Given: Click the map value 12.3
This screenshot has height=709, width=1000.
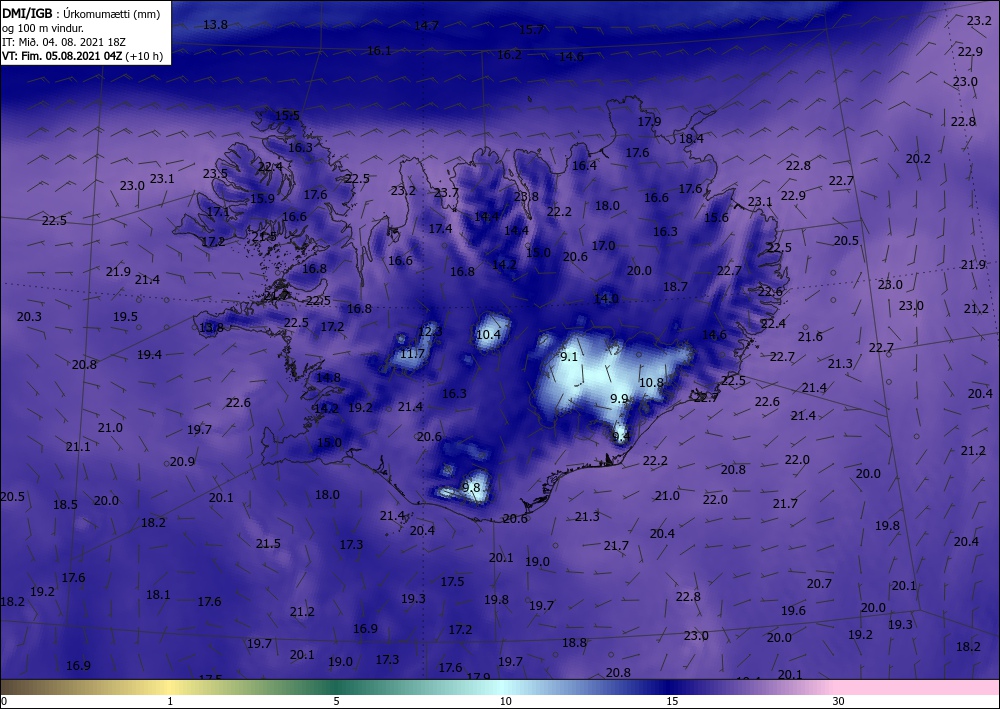Looking at the screenshot, I should click(x=430, y=332).
